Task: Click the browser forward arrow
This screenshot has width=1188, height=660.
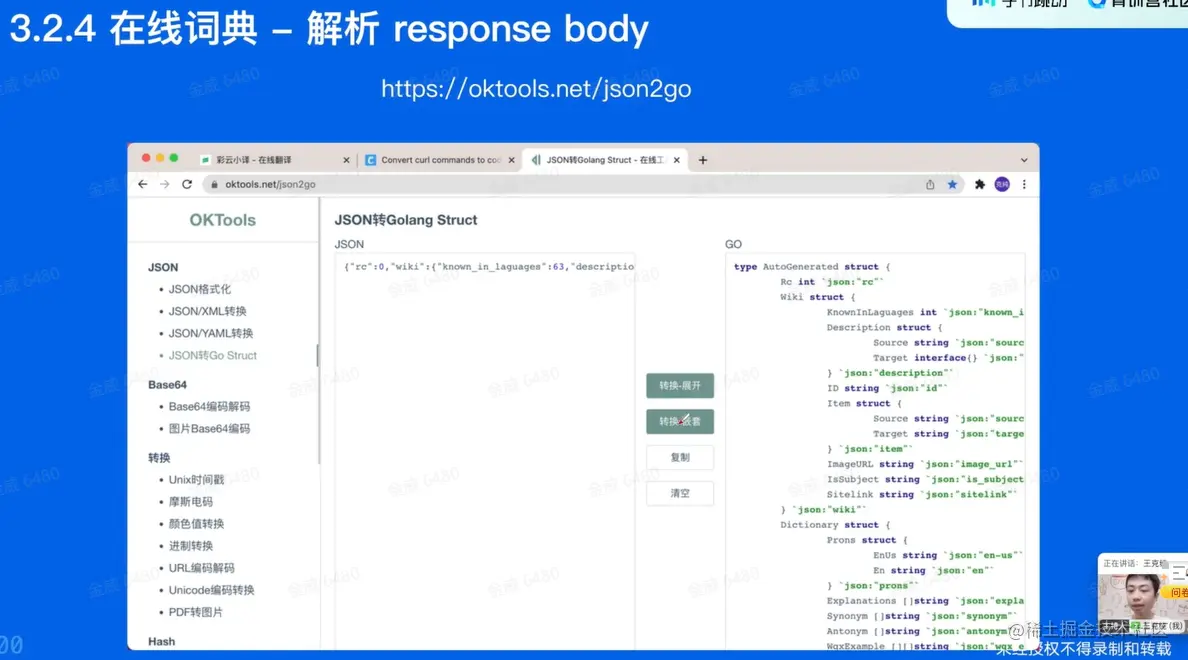Action: pyautogui.click(x=164, y=184)
